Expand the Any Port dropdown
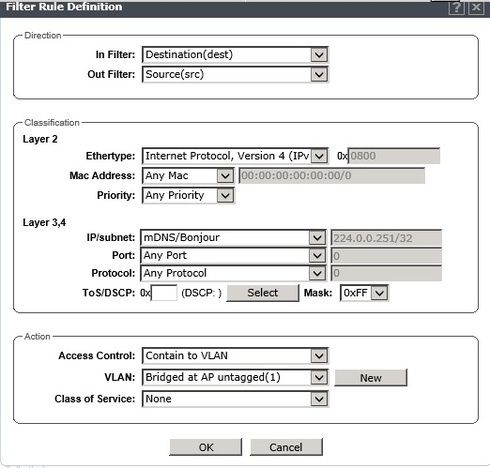The height and width of the screenshot is (468, 490). pos(233,256)
